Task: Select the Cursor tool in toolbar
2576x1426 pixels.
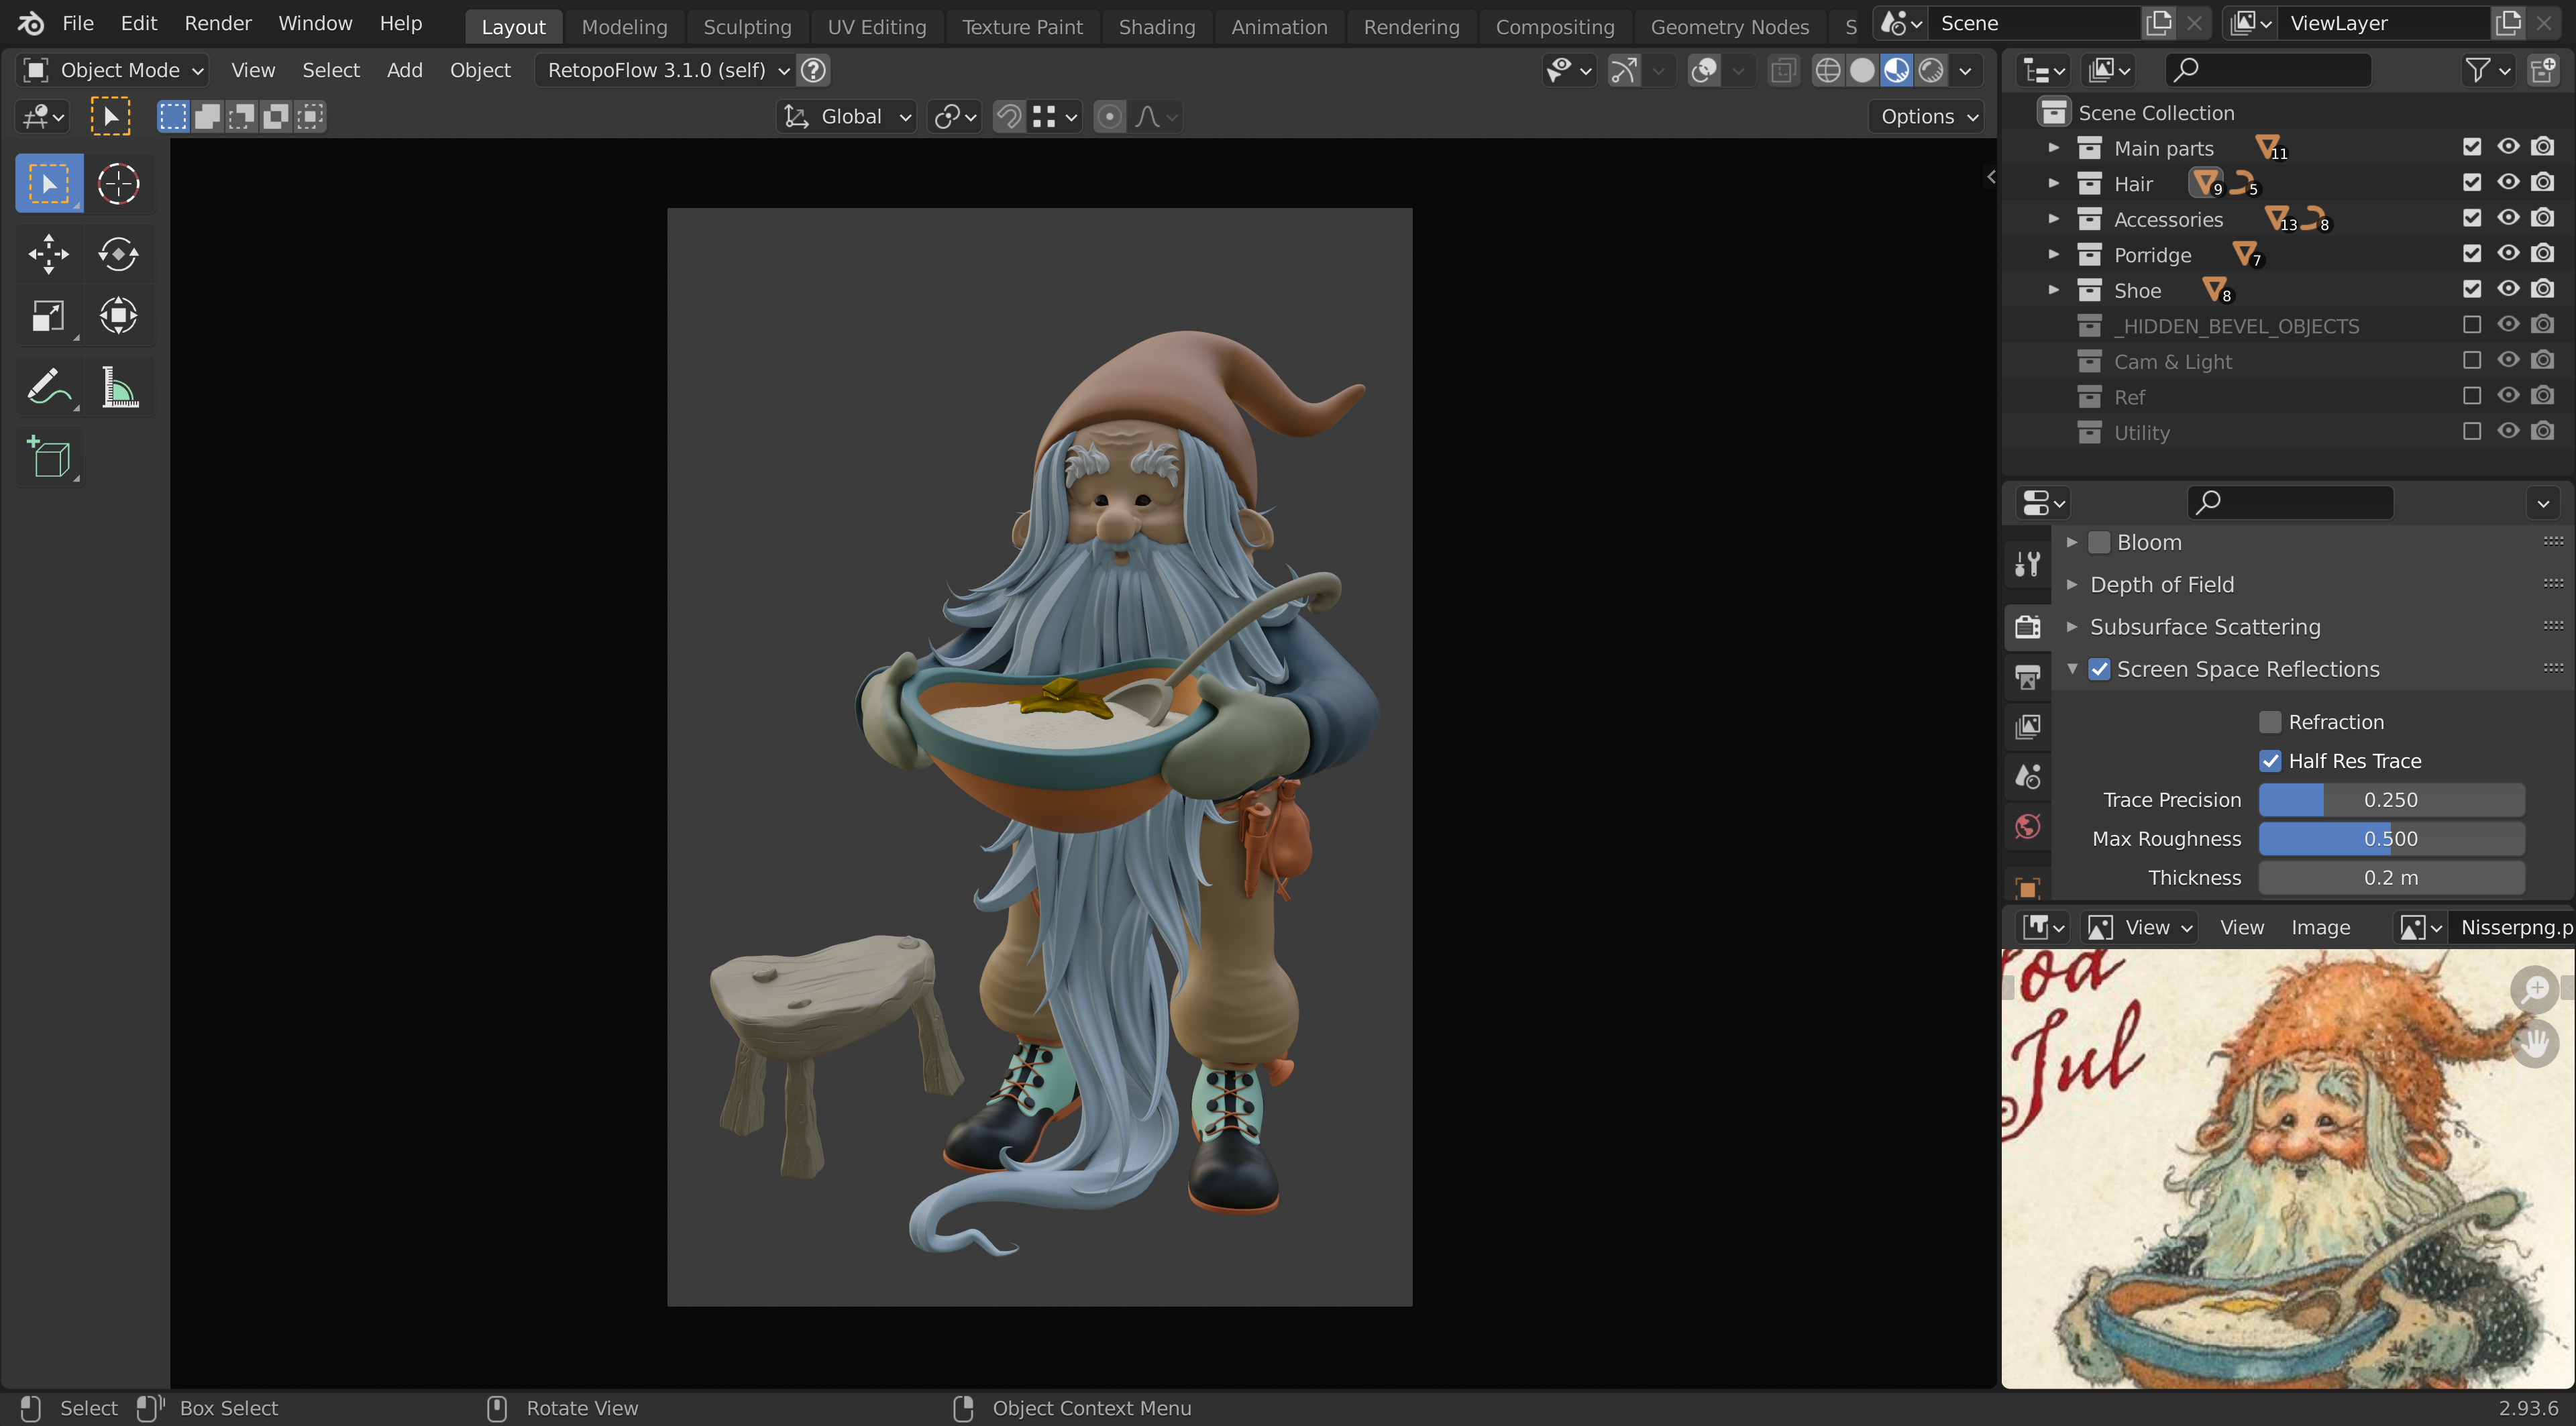Action: (118, 184)
